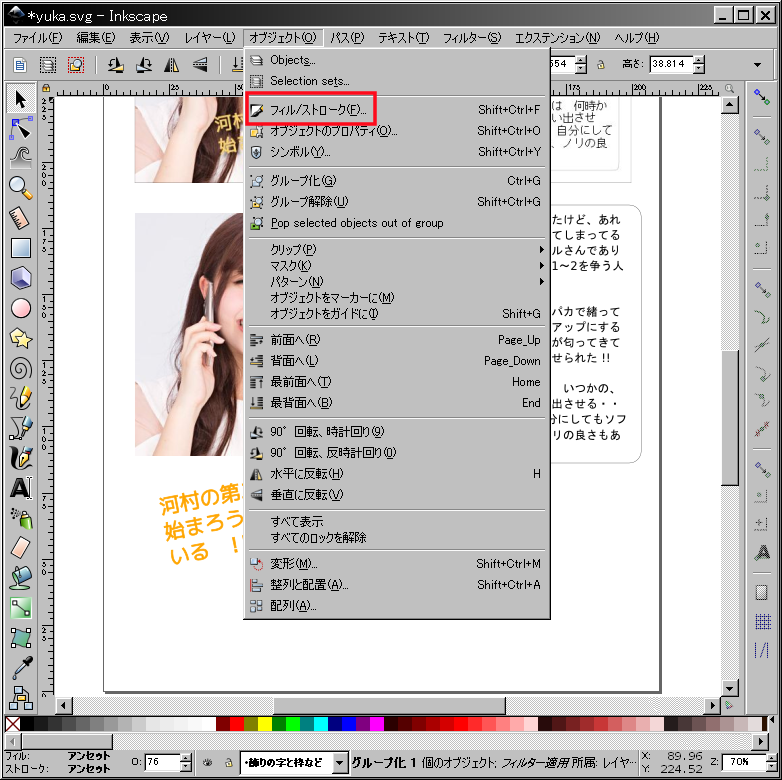Select the Paint bucket fill tool

tap(20, 578)
